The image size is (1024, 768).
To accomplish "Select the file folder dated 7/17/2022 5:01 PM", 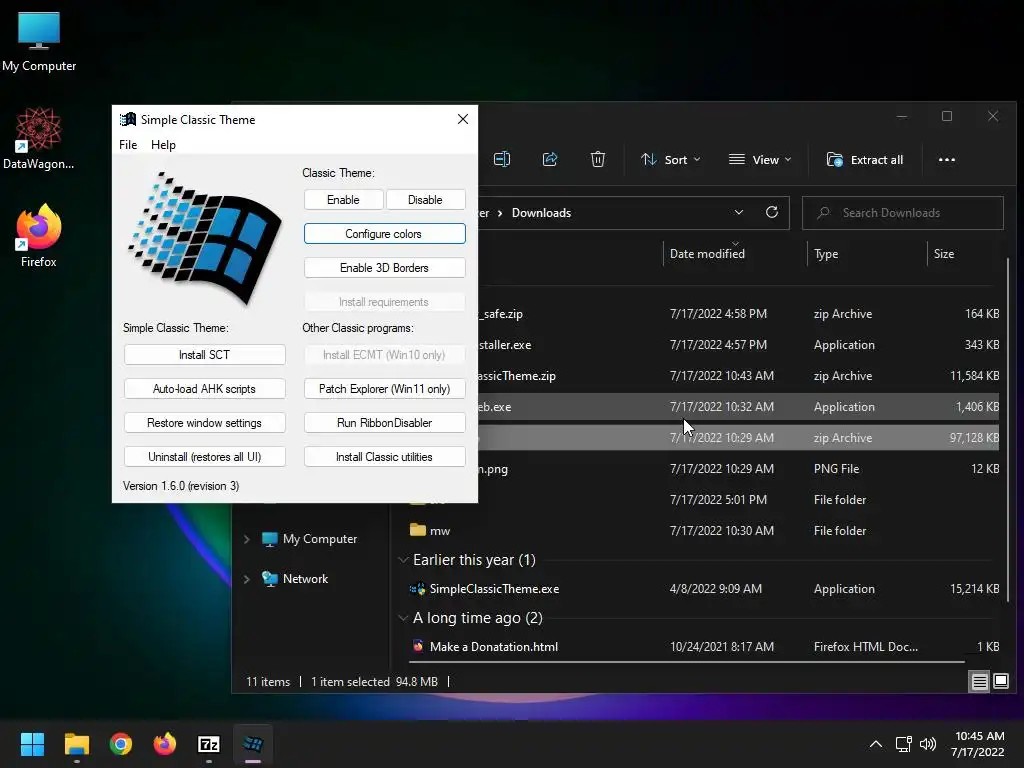I will coord(738,500).
